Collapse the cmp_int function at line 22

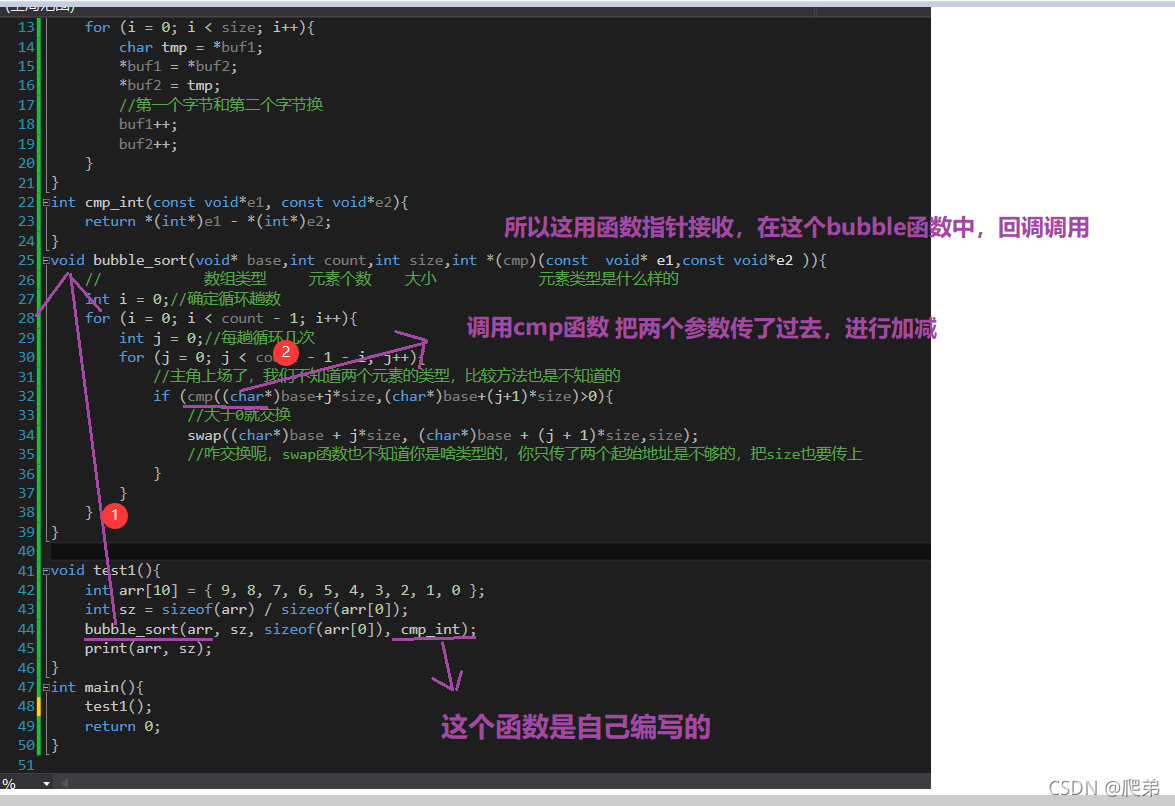pyautogui.click(x=46, y=202)
